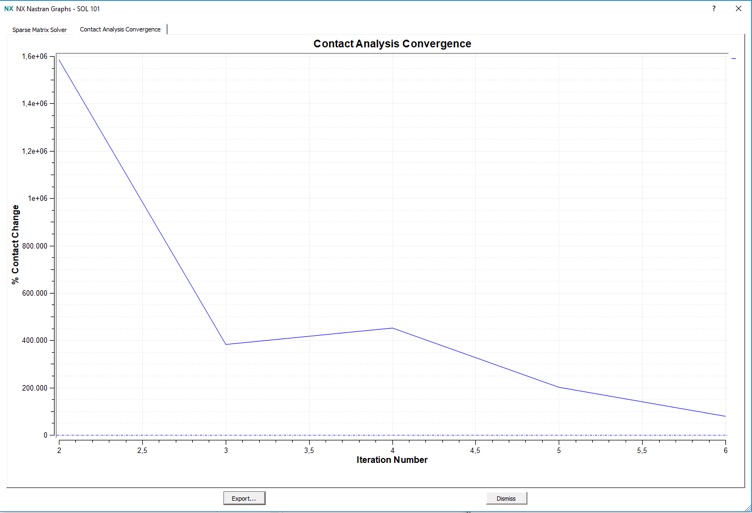
Task: Click the NX logo in title bar
Action: coord(8,8)
